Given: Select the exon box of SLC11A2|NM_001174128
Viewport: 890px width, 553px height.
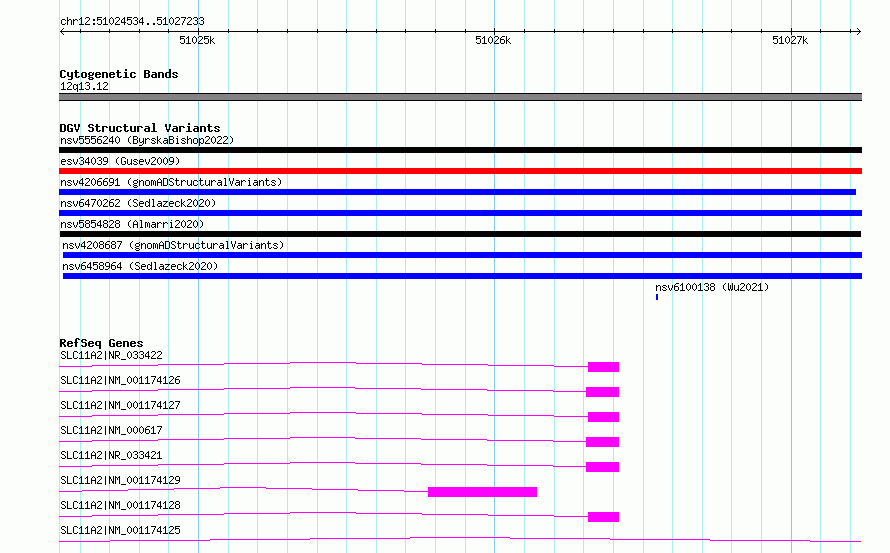Looking at the screenshot, I should tap(603, 517).
